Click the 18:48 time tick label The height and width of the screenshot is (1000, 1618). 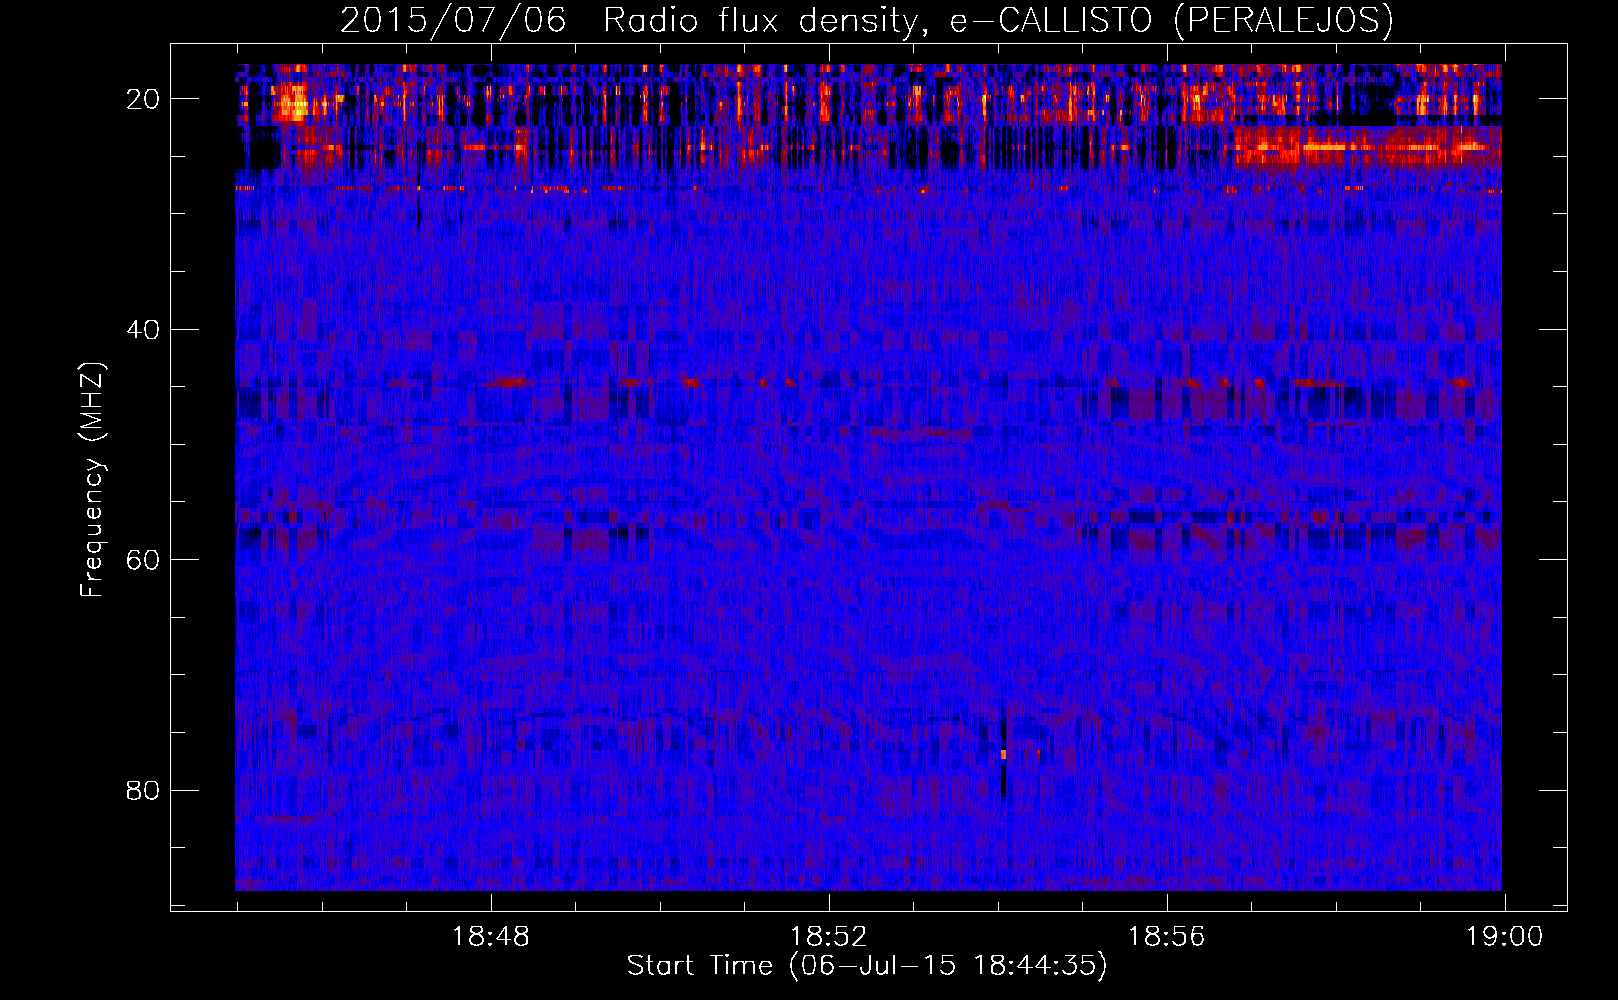coord(491,937)
